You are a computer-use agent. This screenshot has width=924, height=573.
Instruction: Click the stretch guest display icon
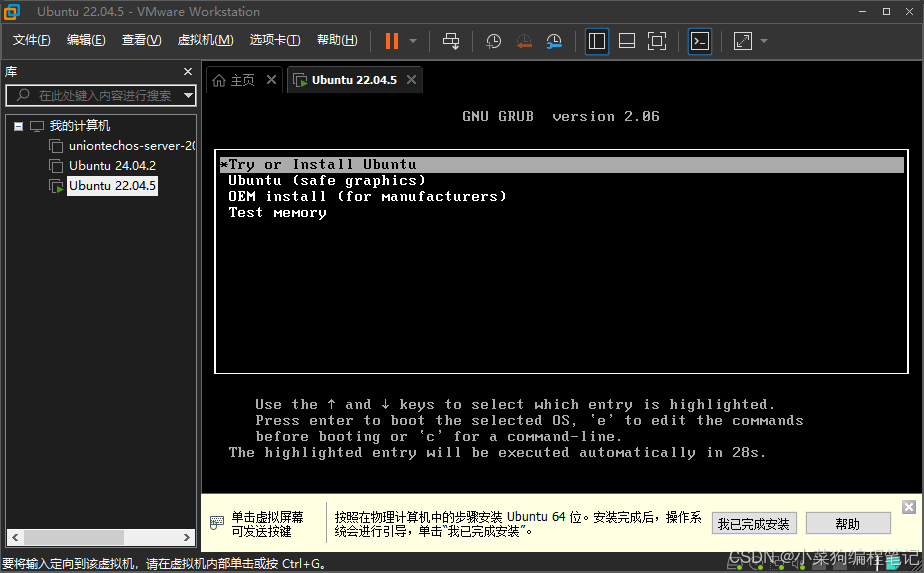[742, 41]
